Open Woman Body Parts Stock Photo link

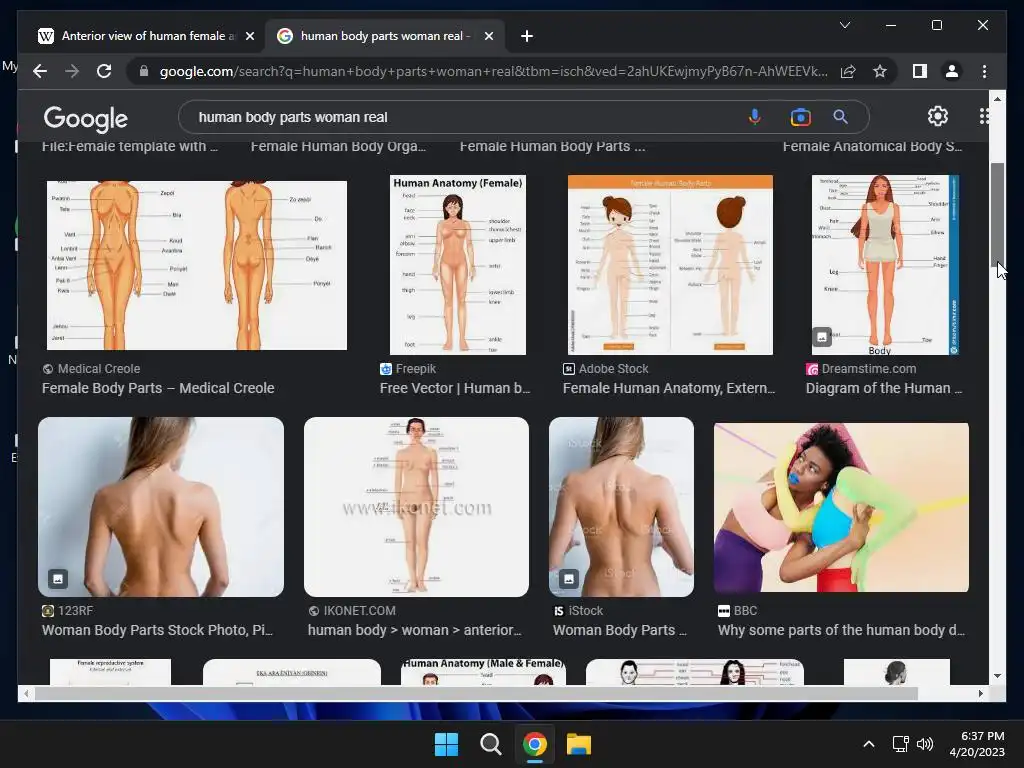pyautogui.click(x=157, y=630)
